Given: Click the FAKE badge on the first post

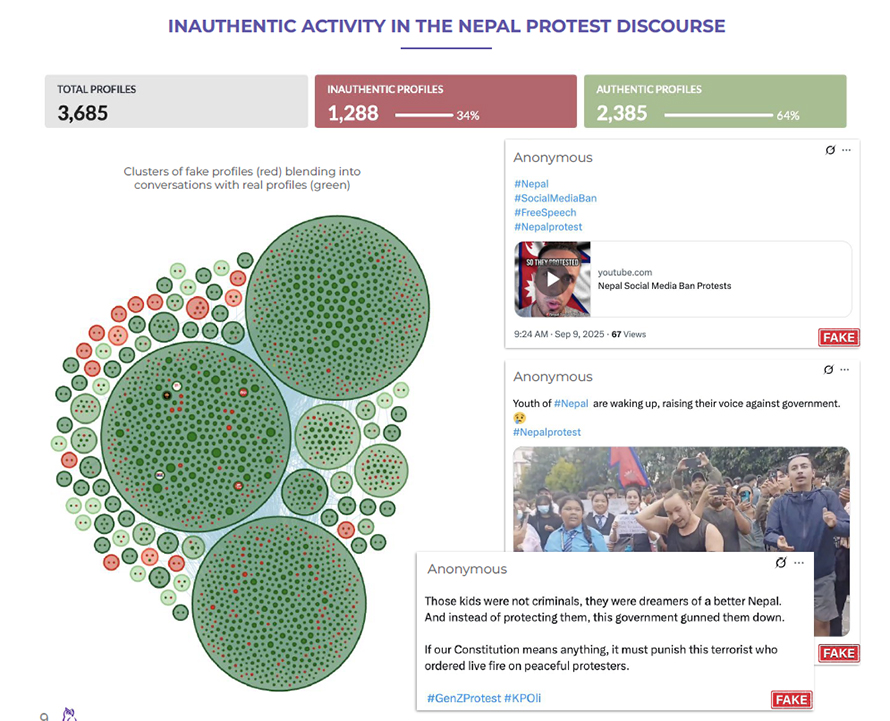Looking at the screenshot, I should click(838, 337).
